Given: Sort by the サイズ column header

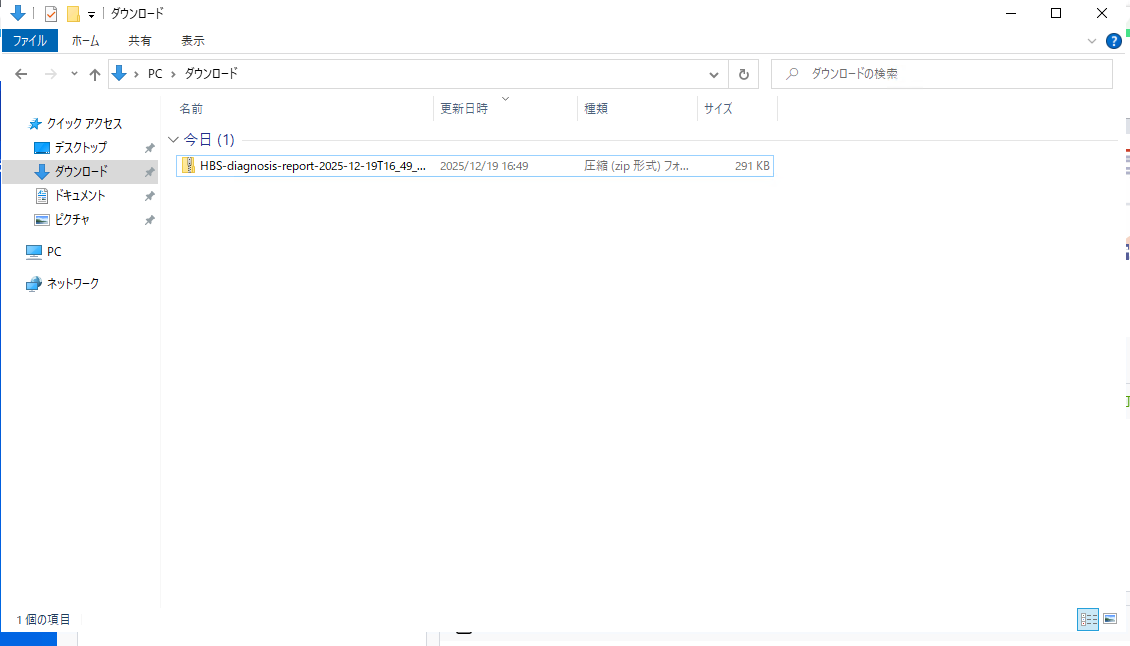Looking at the screenshot, I should point(718,108).
